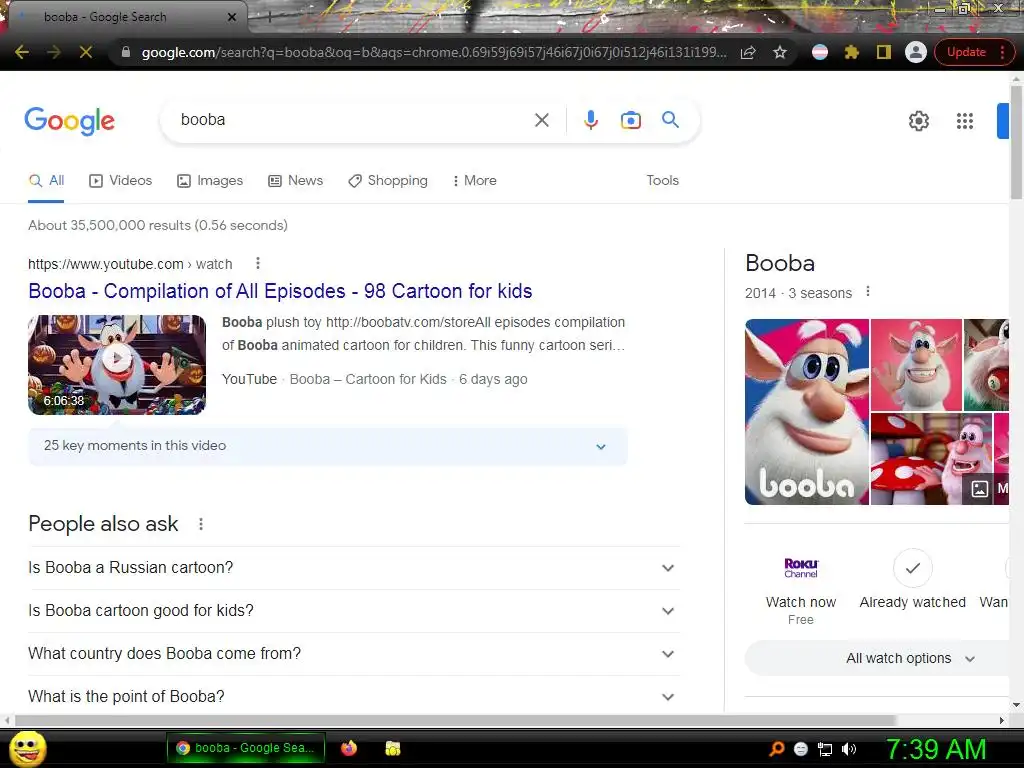Expand 25 key moments in this video
Image resolution: width=1024 pixels, height=768 pixels.
[x=328, y=446]
